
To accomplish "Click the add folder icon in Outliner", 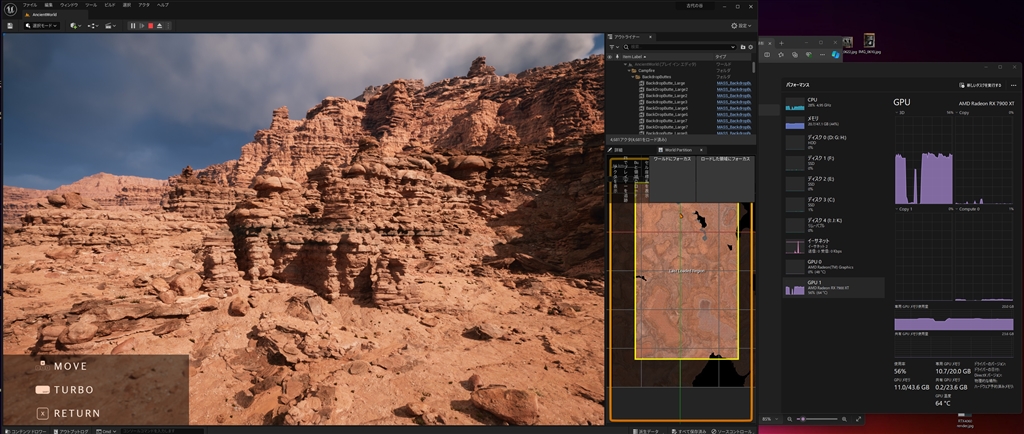I will click(741, 47).
